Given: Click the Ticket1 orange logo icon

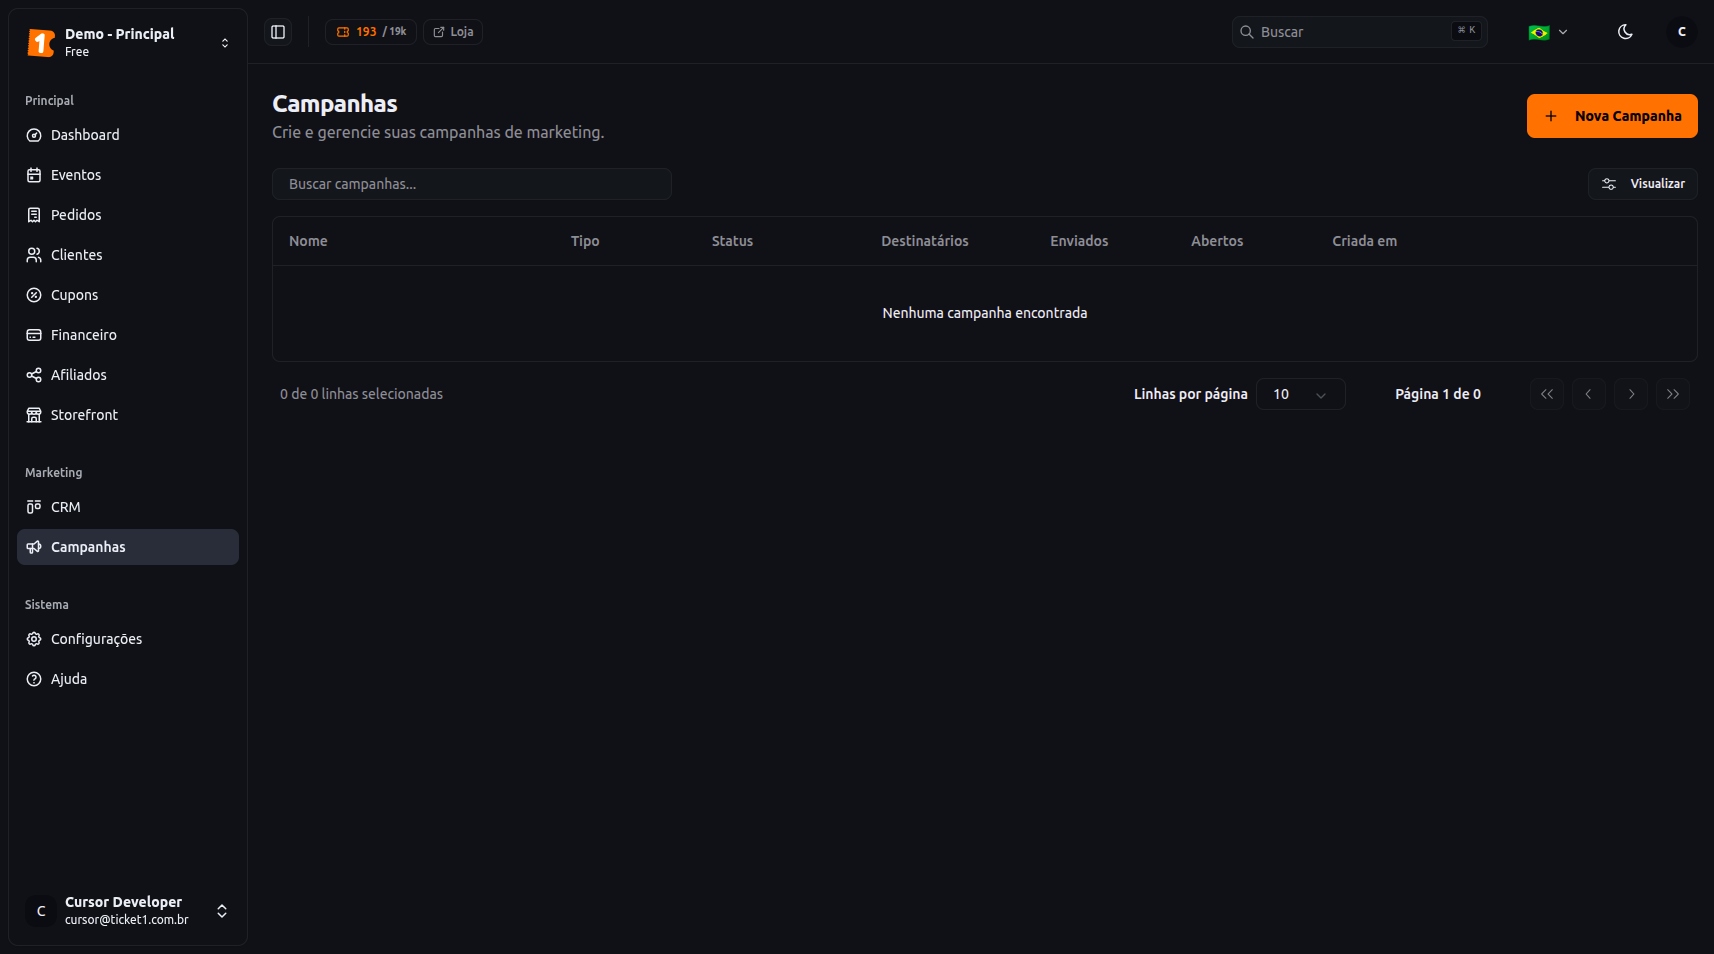Looking at the screenshot, I should (x=41, y=42).
